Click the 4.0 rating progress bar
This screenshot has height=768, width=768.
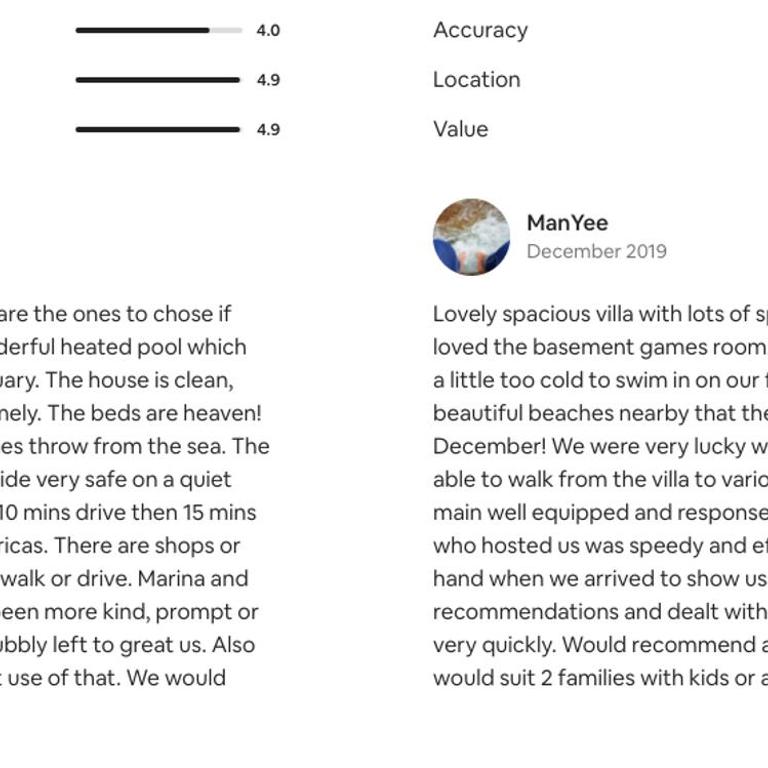[x=159, y=30]
